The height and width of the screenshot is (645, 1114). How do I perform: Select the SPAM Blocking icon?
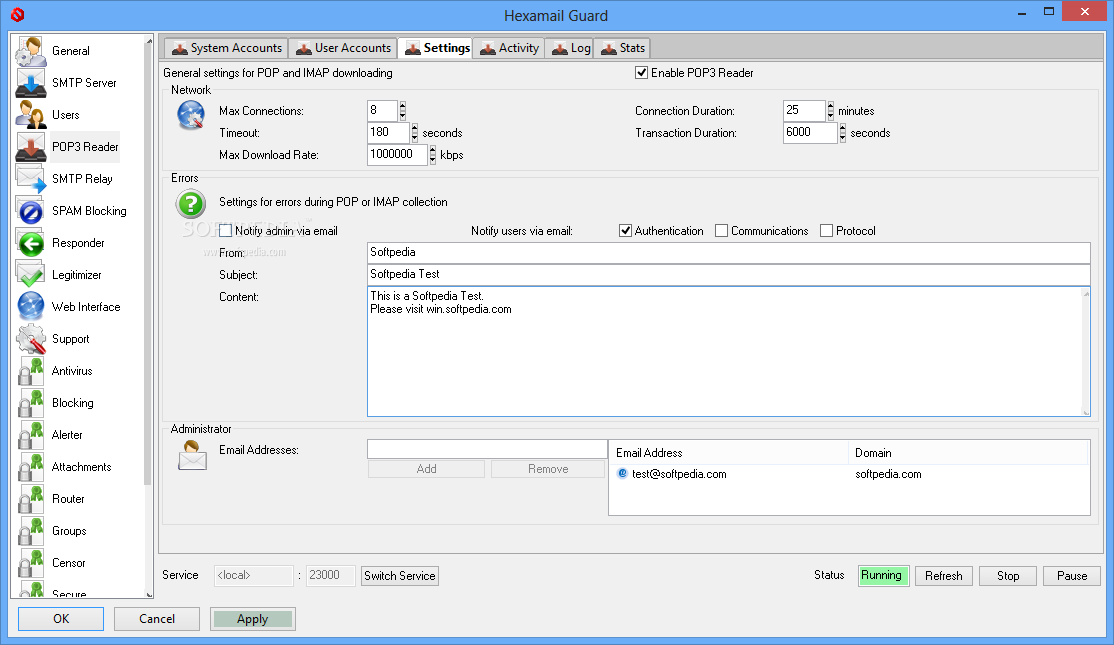tap(31, 211)
